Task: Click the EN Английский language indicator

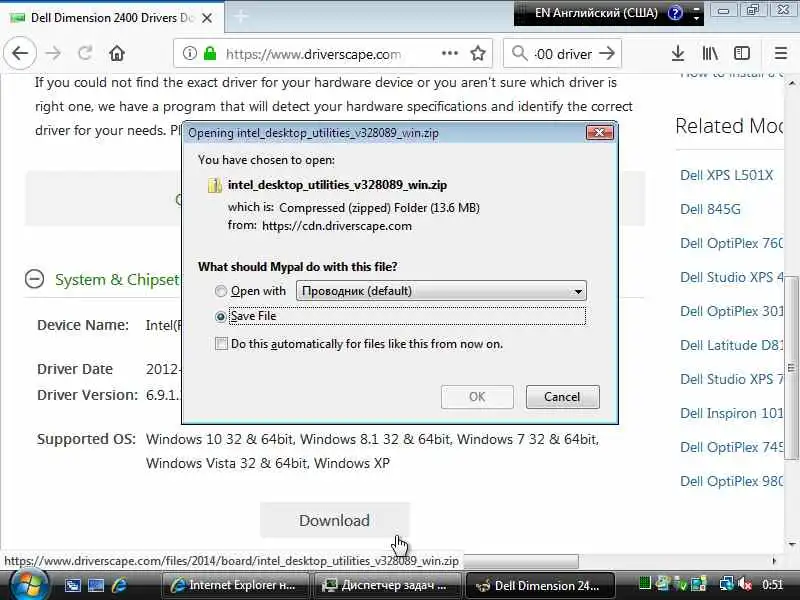Action: (x=596, y=13)
